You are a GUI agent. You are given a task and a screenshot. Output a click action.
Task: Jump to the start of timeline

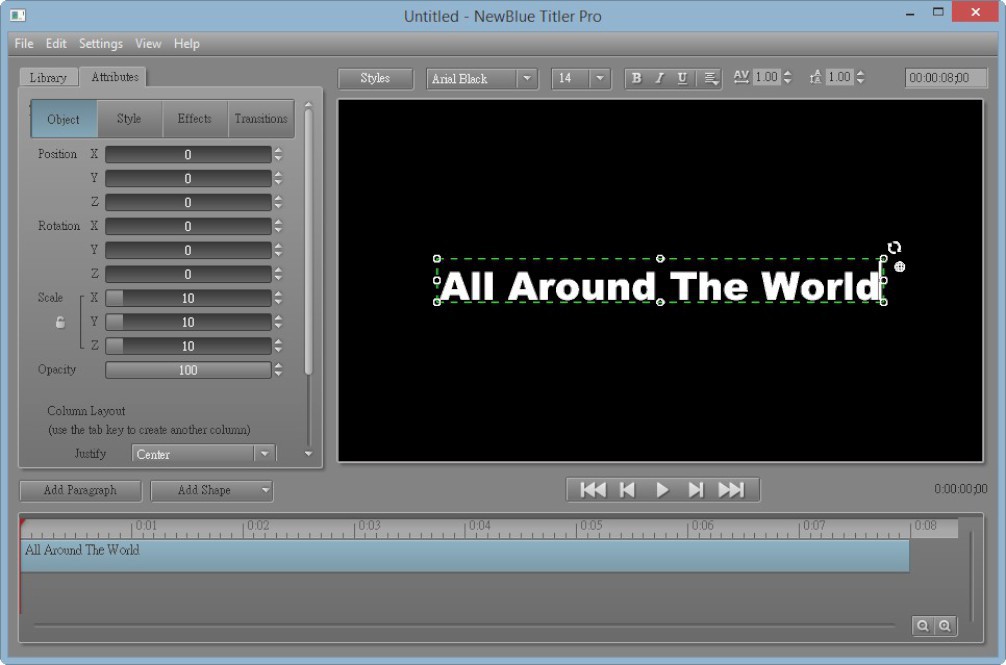592,490
